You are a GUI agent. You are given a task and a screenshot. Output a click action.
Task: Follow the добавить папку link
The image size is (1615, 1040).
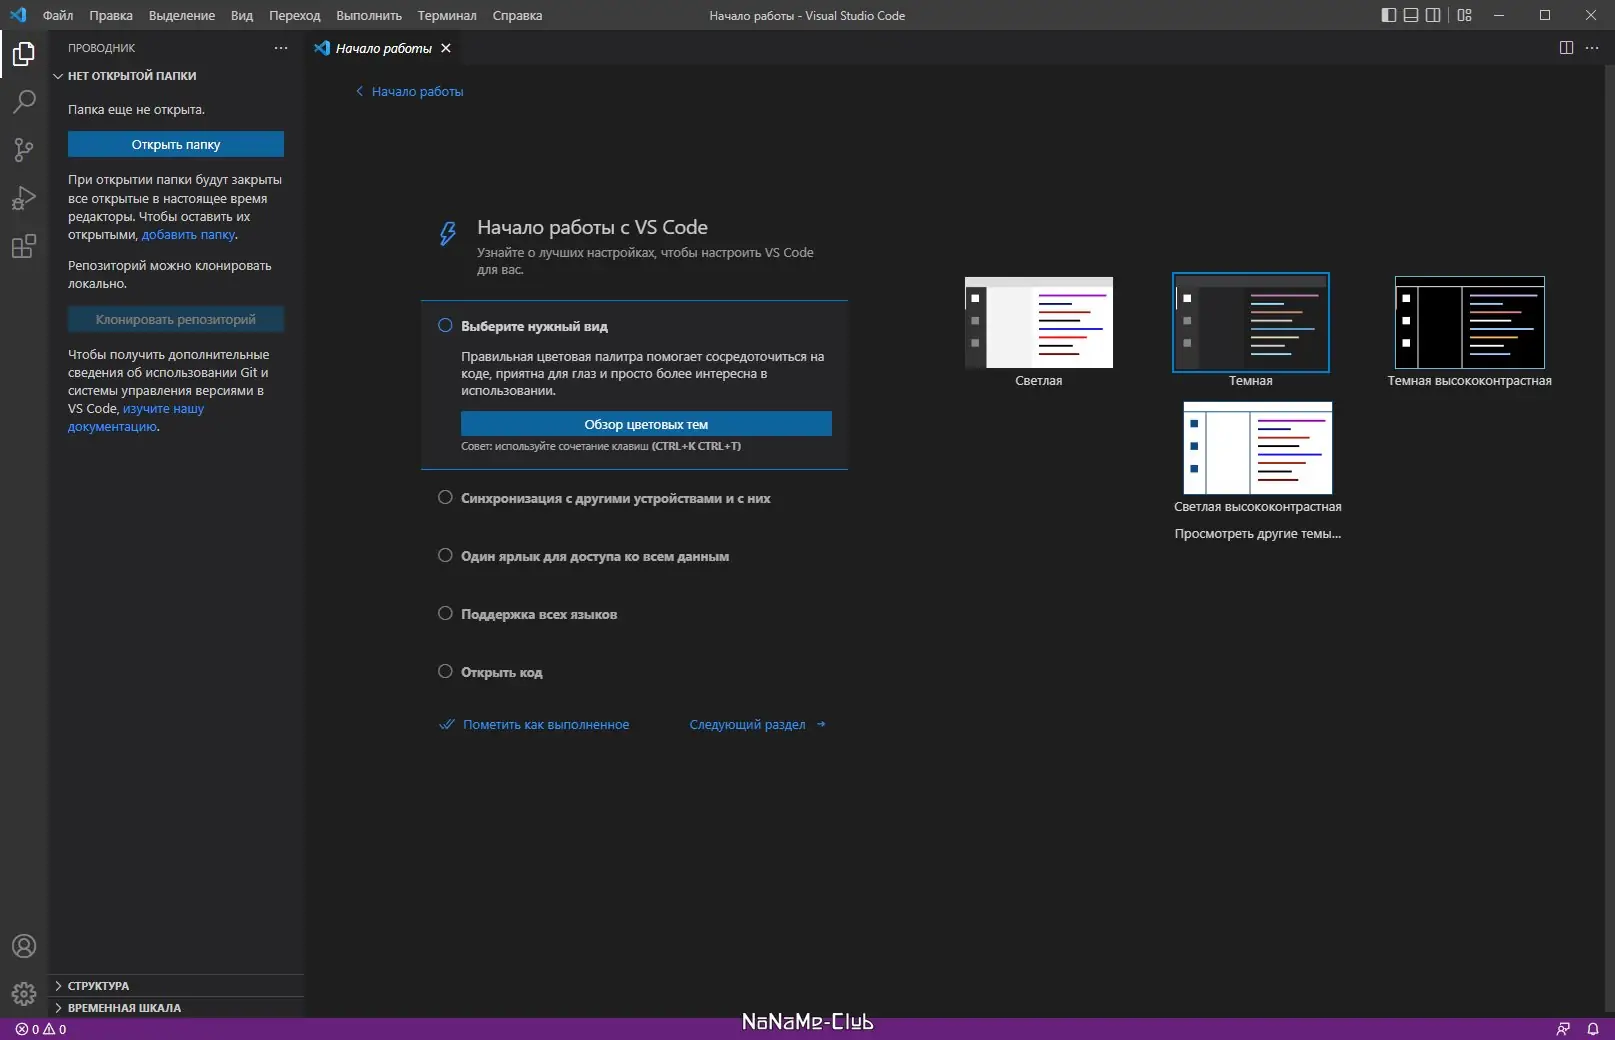point(189,235)
